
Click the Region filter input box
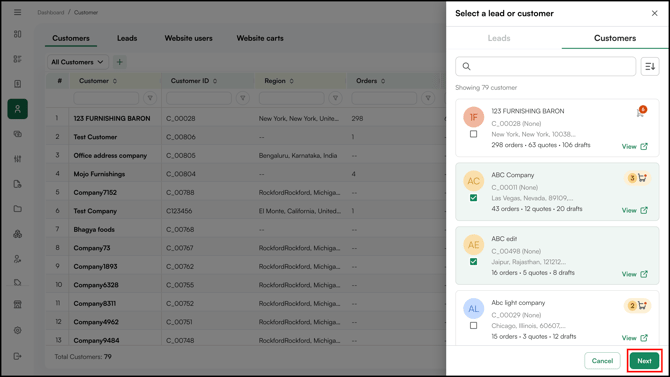291,98
